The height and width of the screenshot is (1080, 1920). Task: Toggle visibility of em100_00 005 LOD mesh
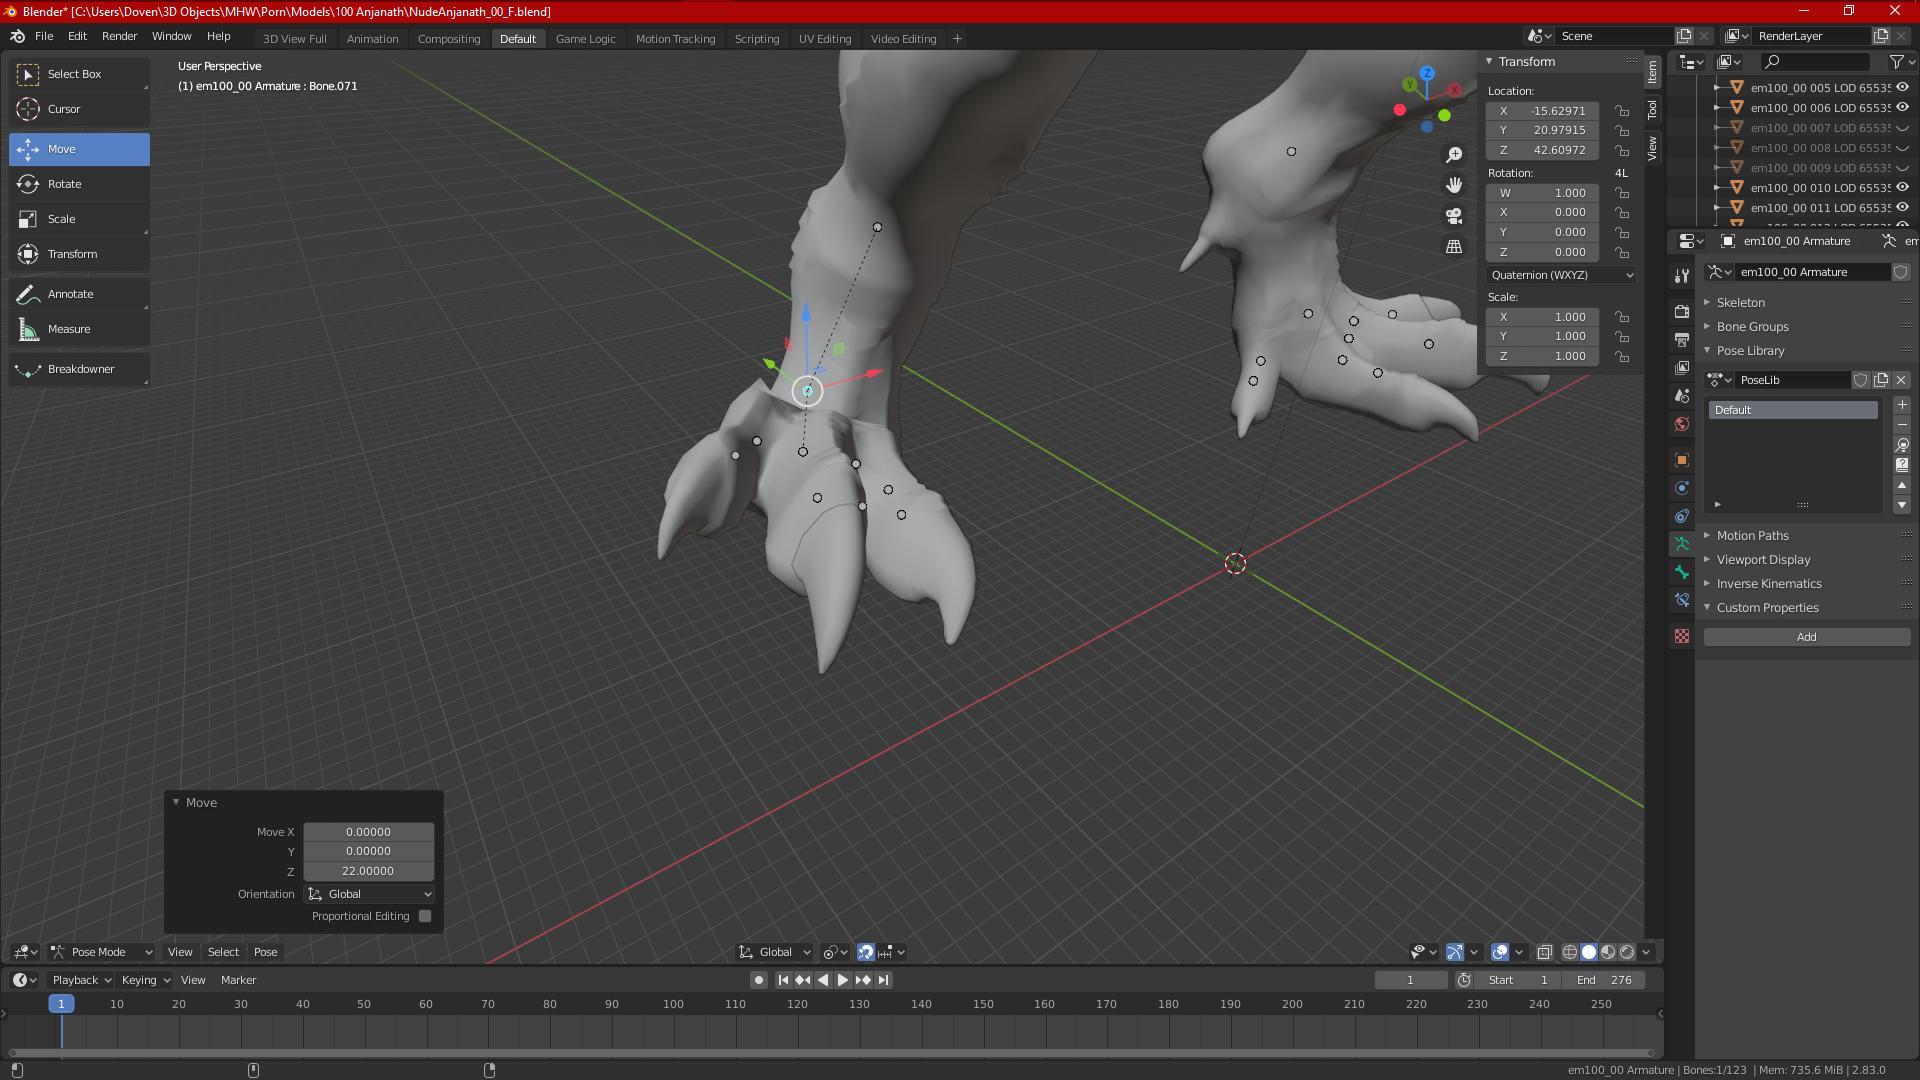pos(1902,88)
